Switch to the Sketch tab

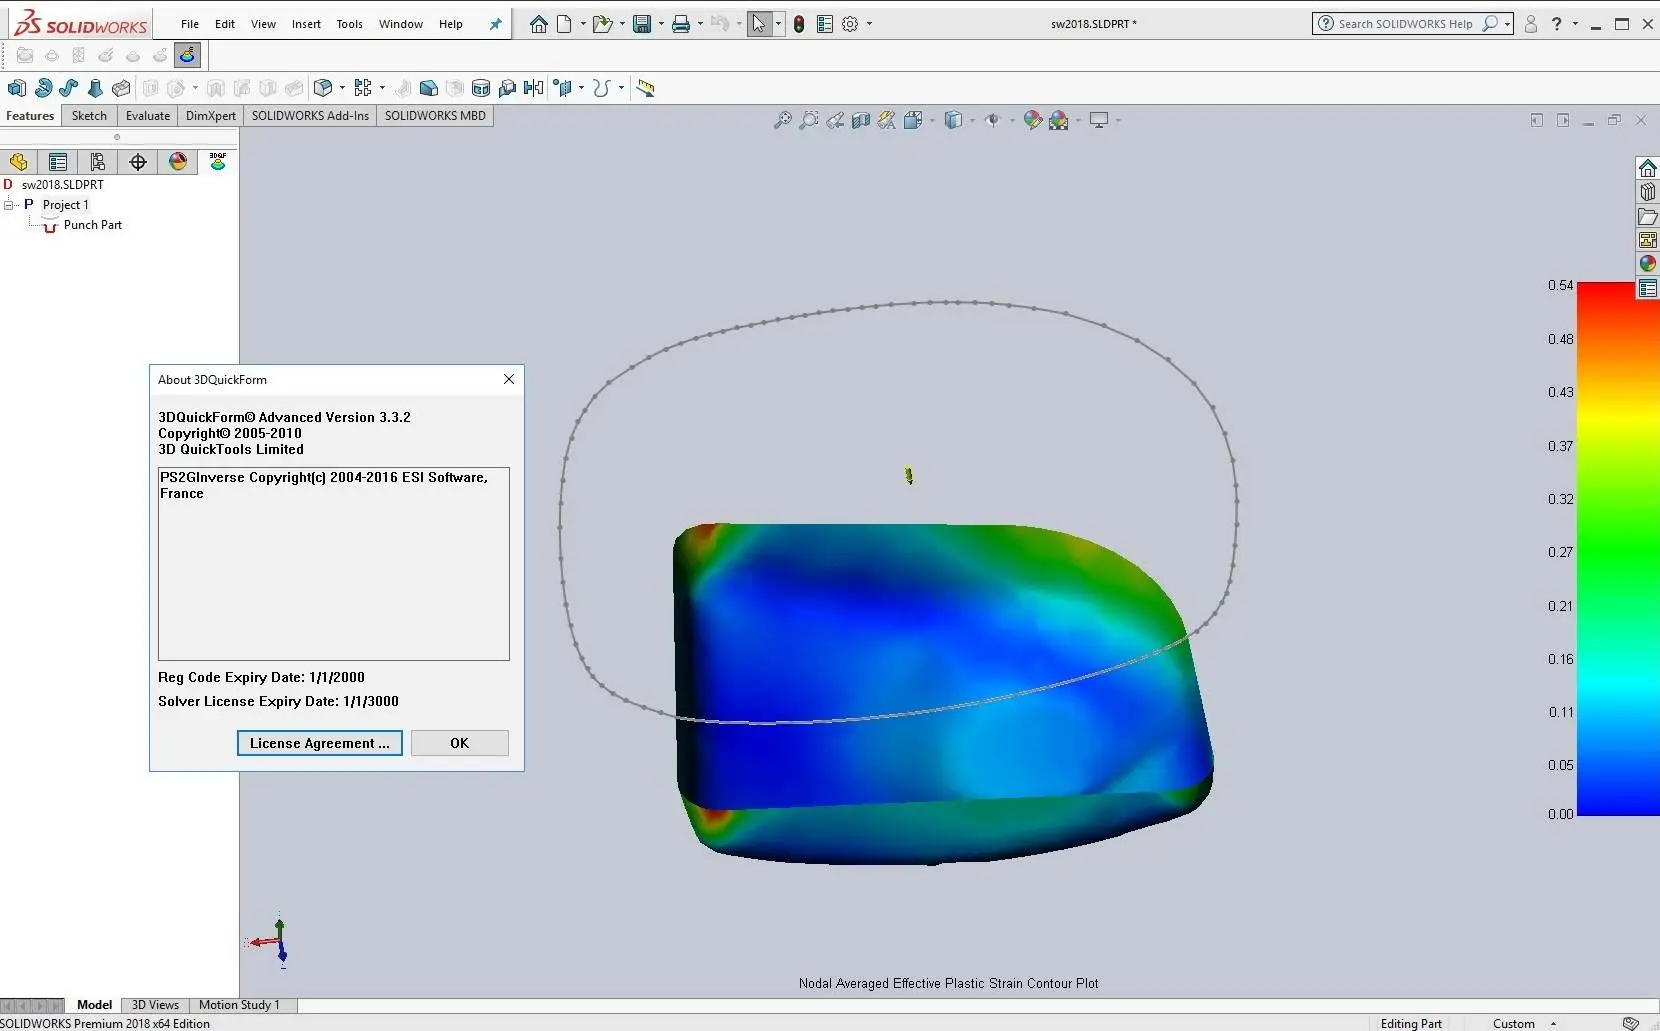tap(88, 115)
